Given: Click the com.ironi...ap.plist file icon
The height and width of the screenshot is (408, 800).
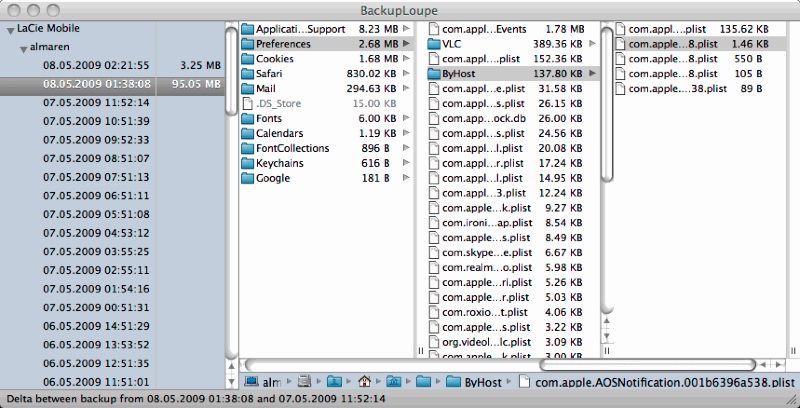Looking at the screenshot, I should click(x=434, y=223).
